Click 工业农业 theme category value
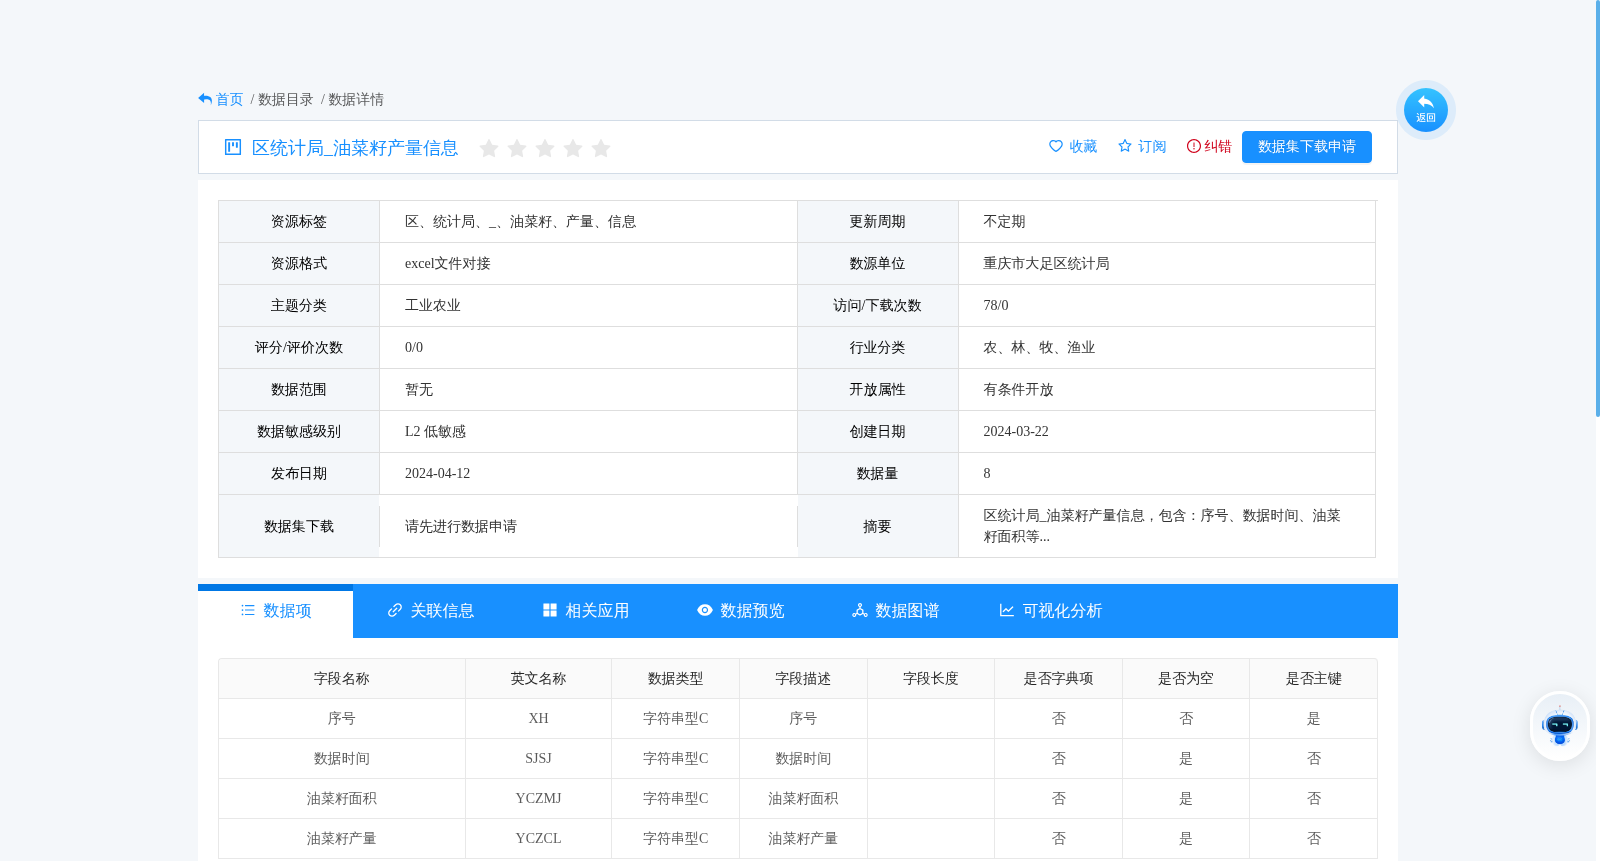Screen dimensions: 1600x861 point(432,306)
